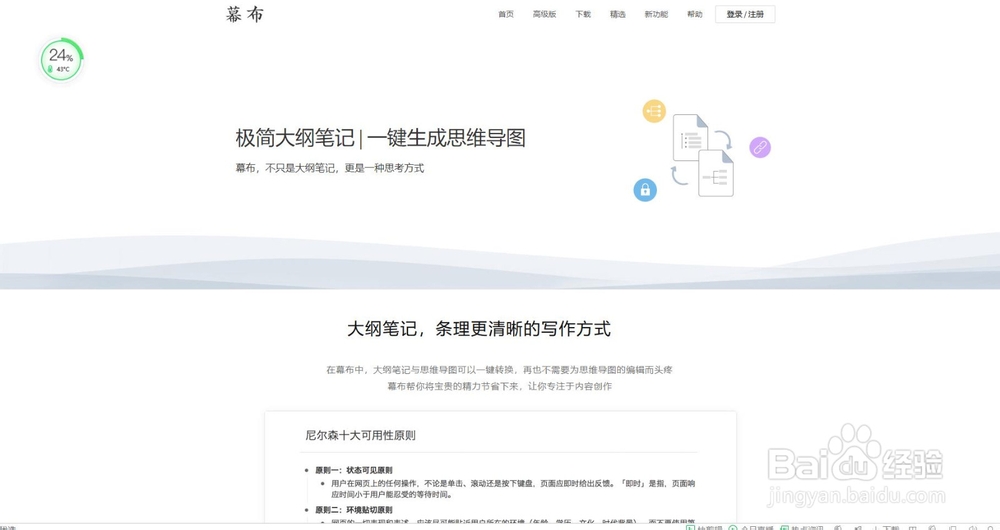Click the mind-map document icon
The width and height of the screenshot is (1000, 530).
[x=716, y=173]
